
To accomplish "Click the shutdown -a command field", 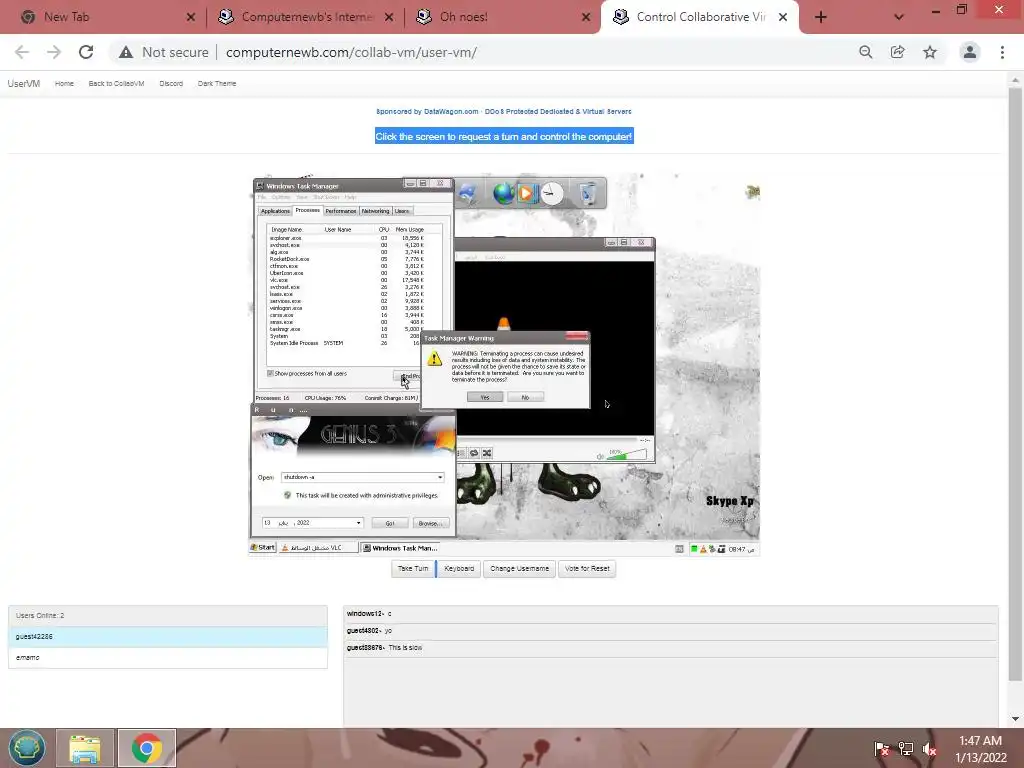I will pos(359,477).
